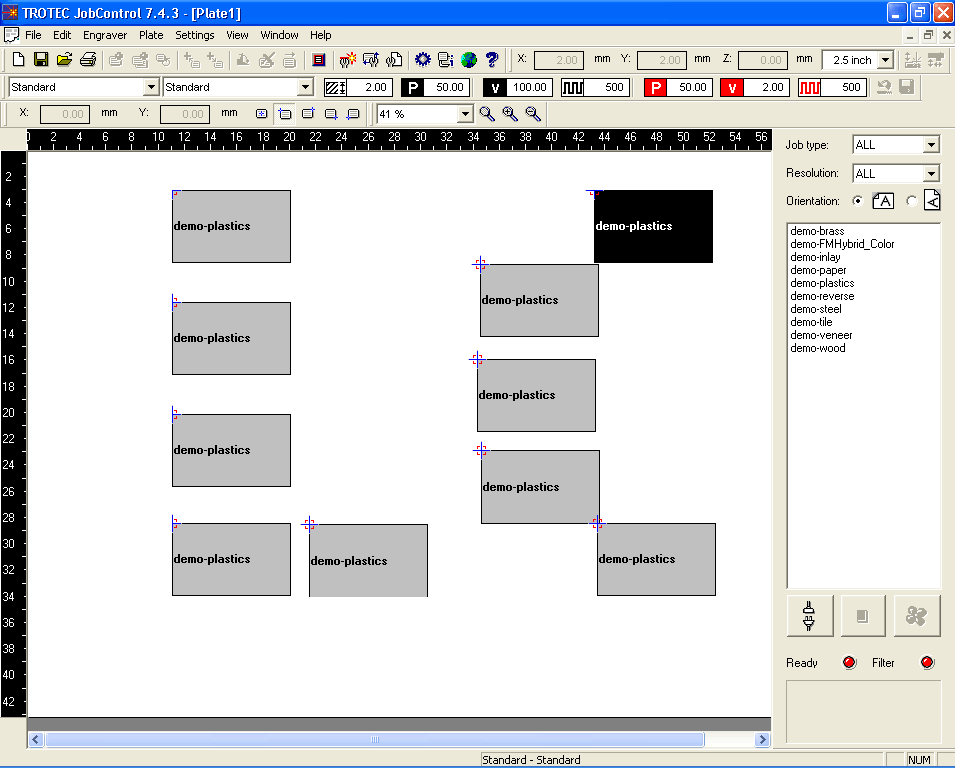The width and height of the screenshot is (955, 768).
Task: Expand the second Standard material dropdown
Action: (x=306, y=88)
